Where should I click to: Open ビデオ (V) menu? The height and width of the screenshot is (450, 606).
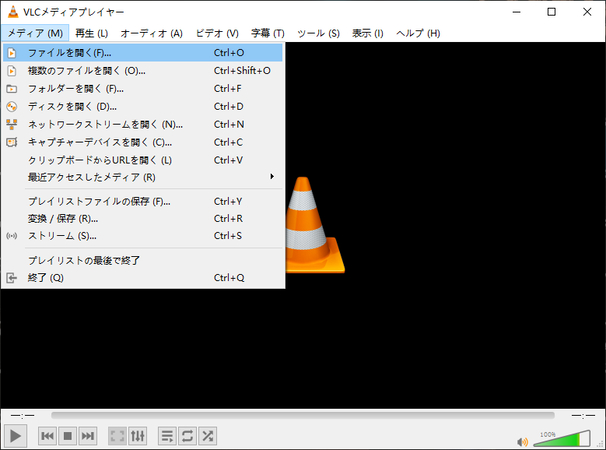tap(217, 33)
